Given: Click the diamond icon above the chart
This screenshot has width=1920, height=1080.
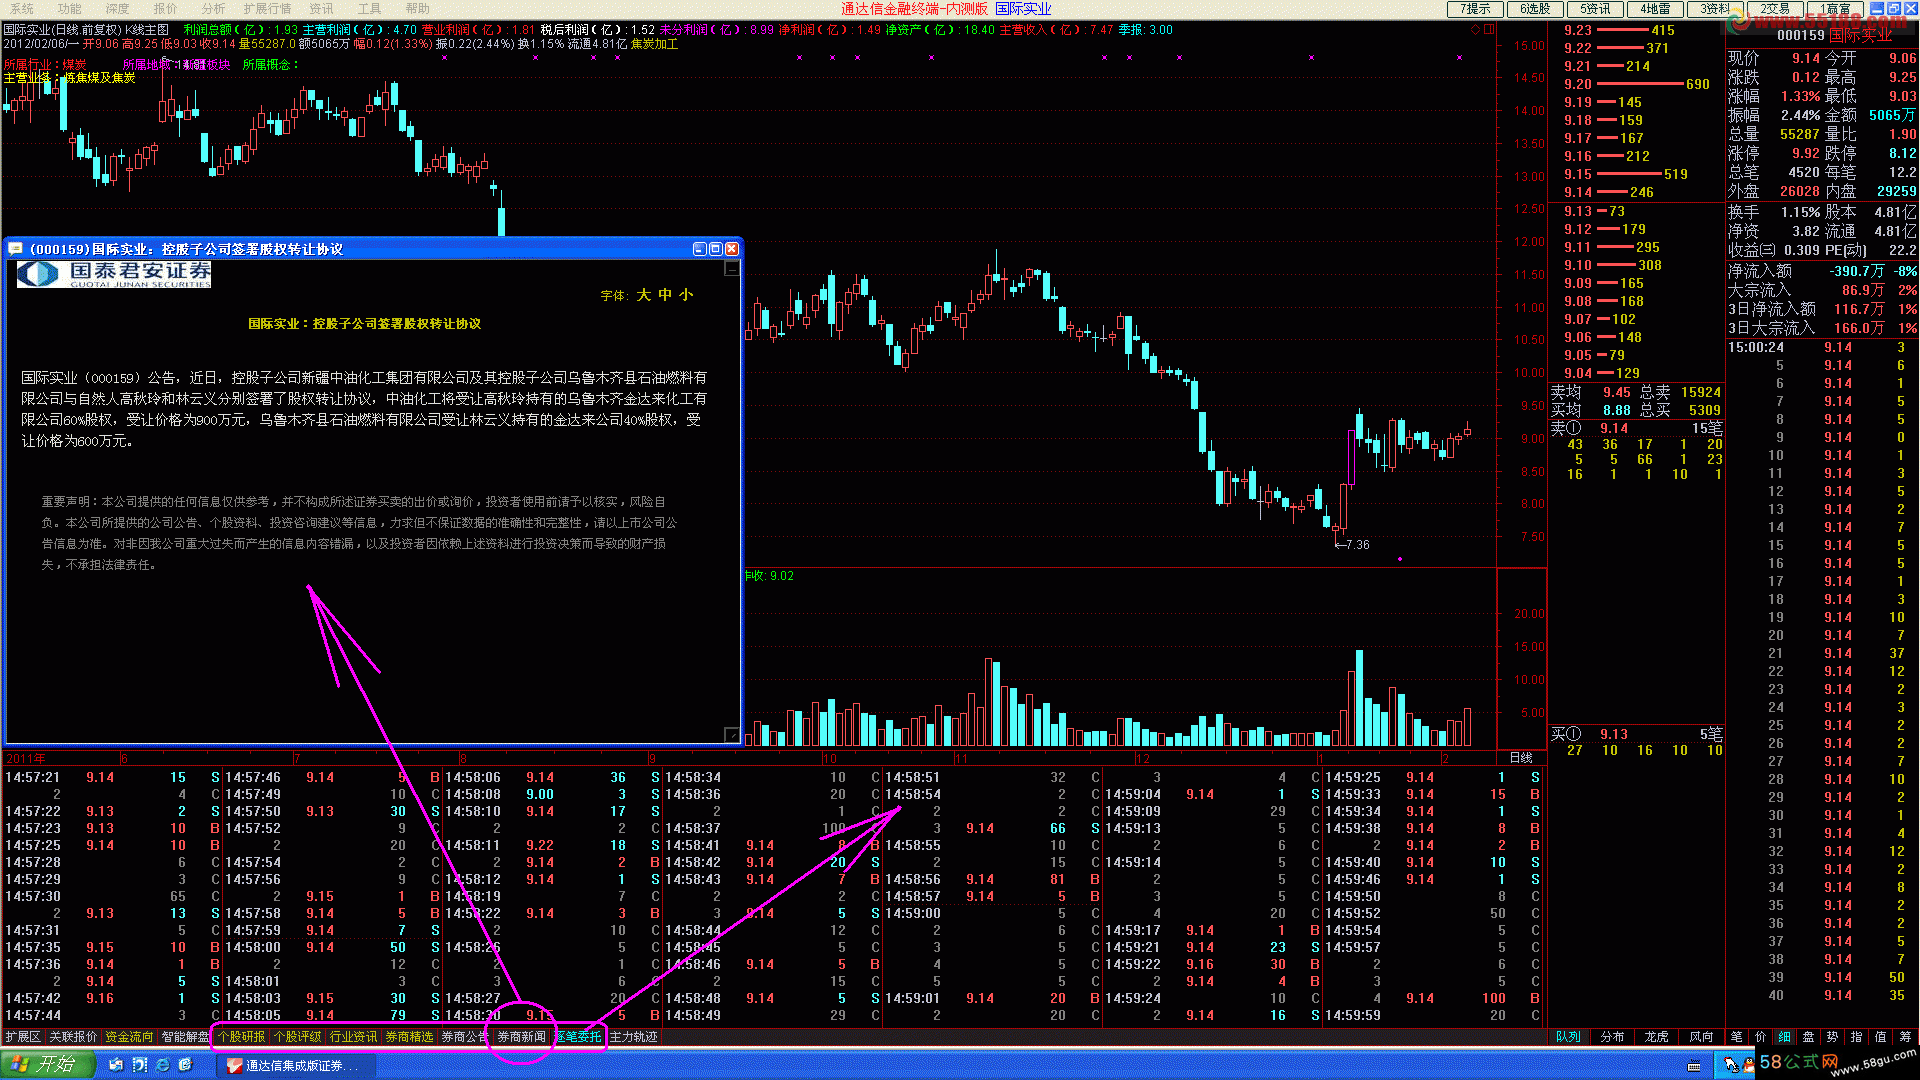Looking at the screenshot, I should (x=1475, y=30).
